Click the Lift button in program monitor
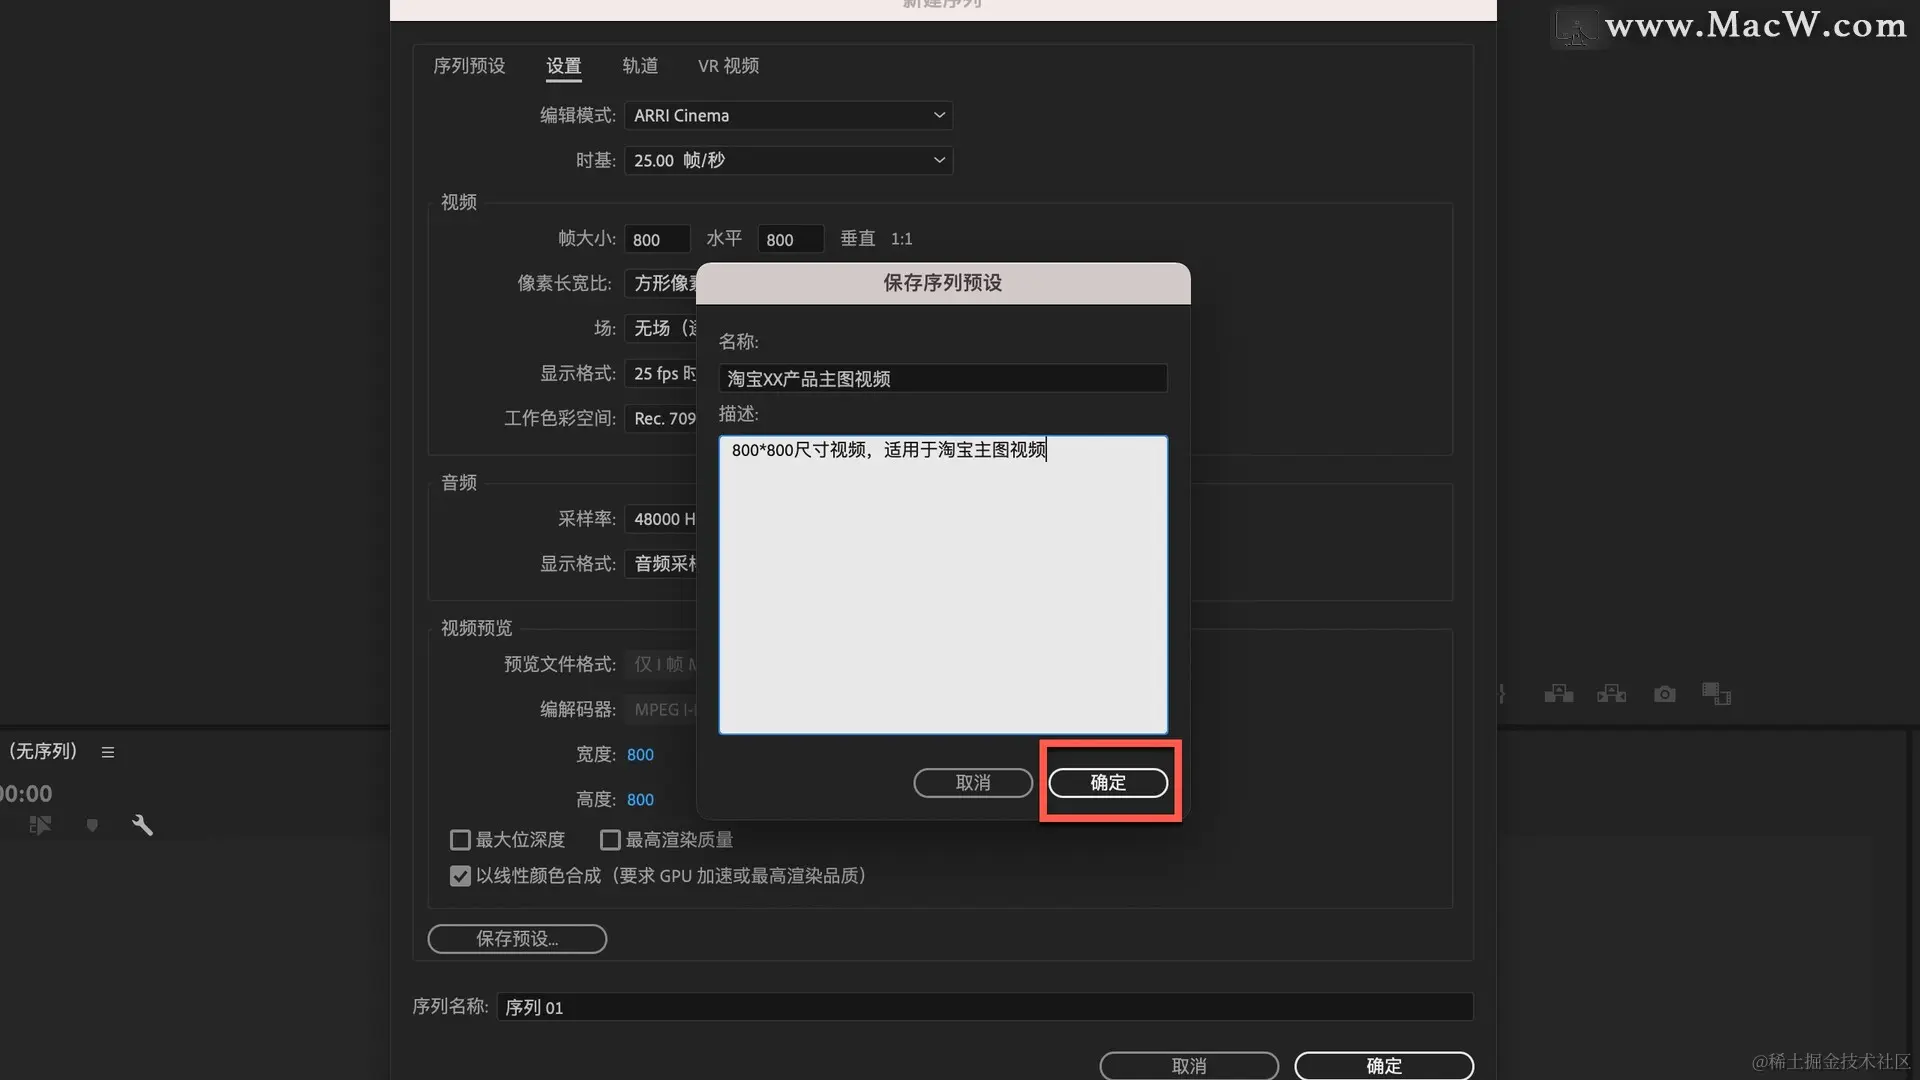Screen dimensions: 1920x1080 pyautogui.click(x=1558, y=694)
